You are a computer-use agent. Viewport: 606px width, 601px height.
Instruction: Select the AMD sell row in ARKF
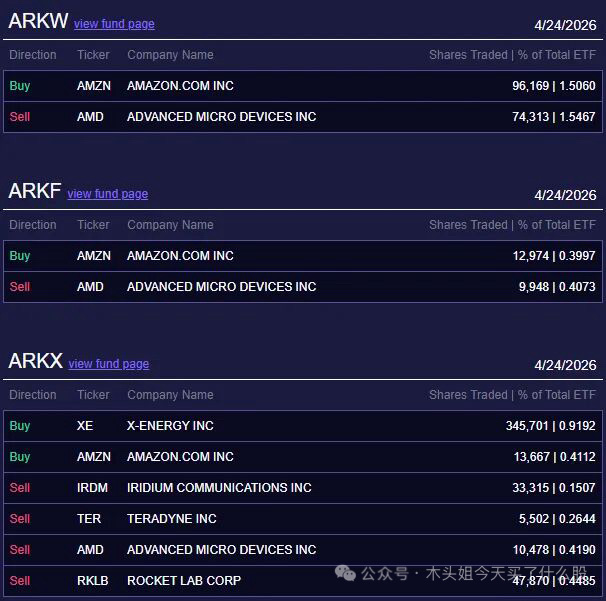[x=302, y=287]
